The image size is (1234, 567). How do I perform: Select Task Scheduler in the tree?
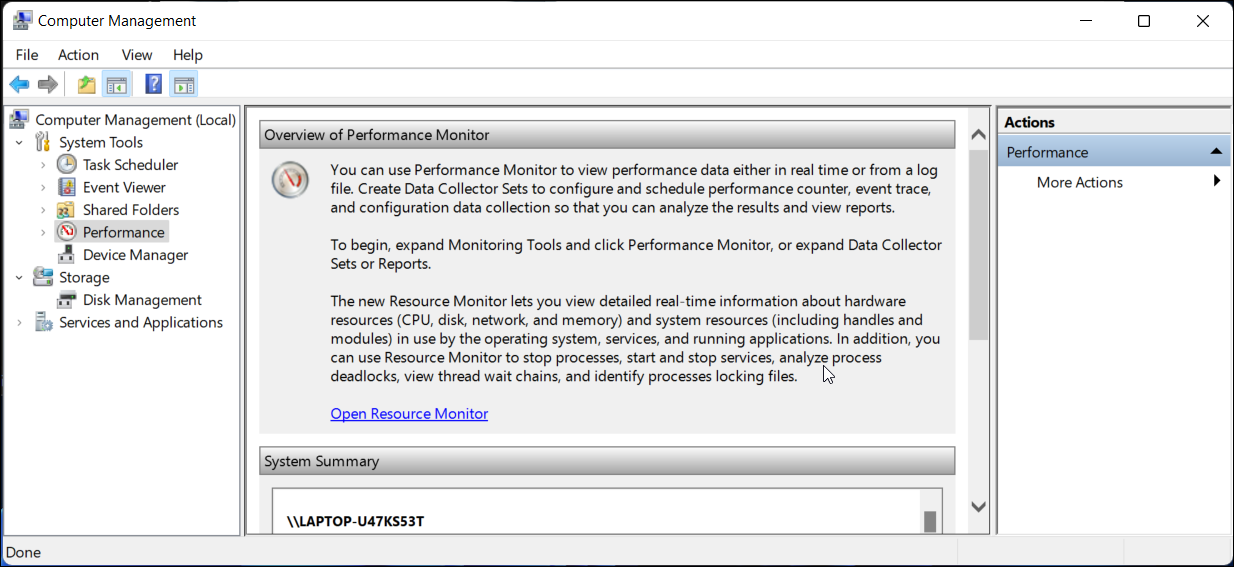(130, 165)
